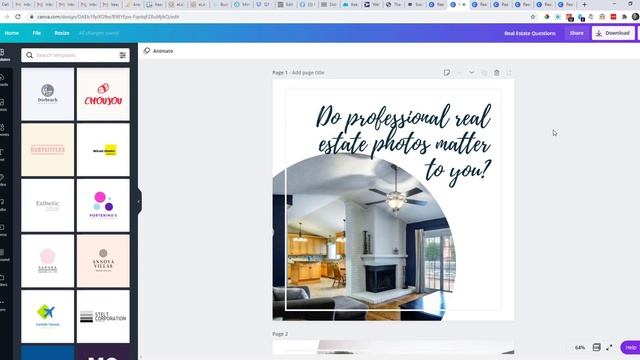Select the Stelt Corporation logo template
640x360 pixels.
tap(103, 316)
